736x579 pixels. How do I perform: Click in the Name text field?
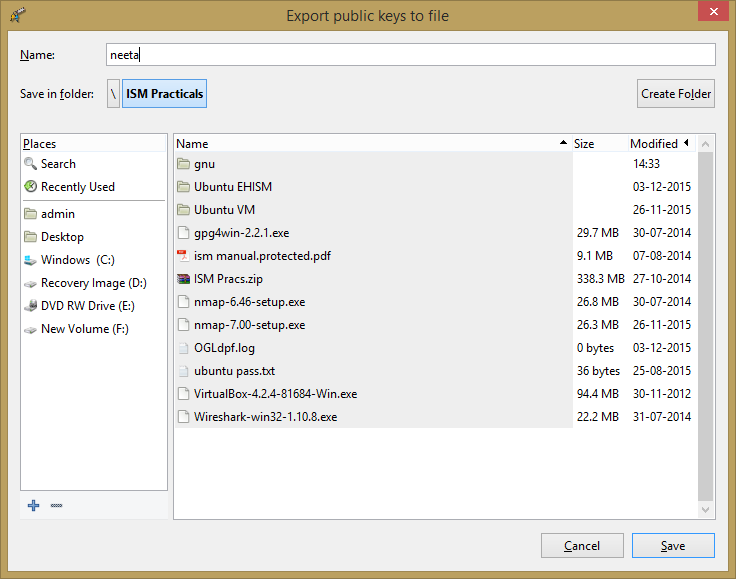pos(410,55)
